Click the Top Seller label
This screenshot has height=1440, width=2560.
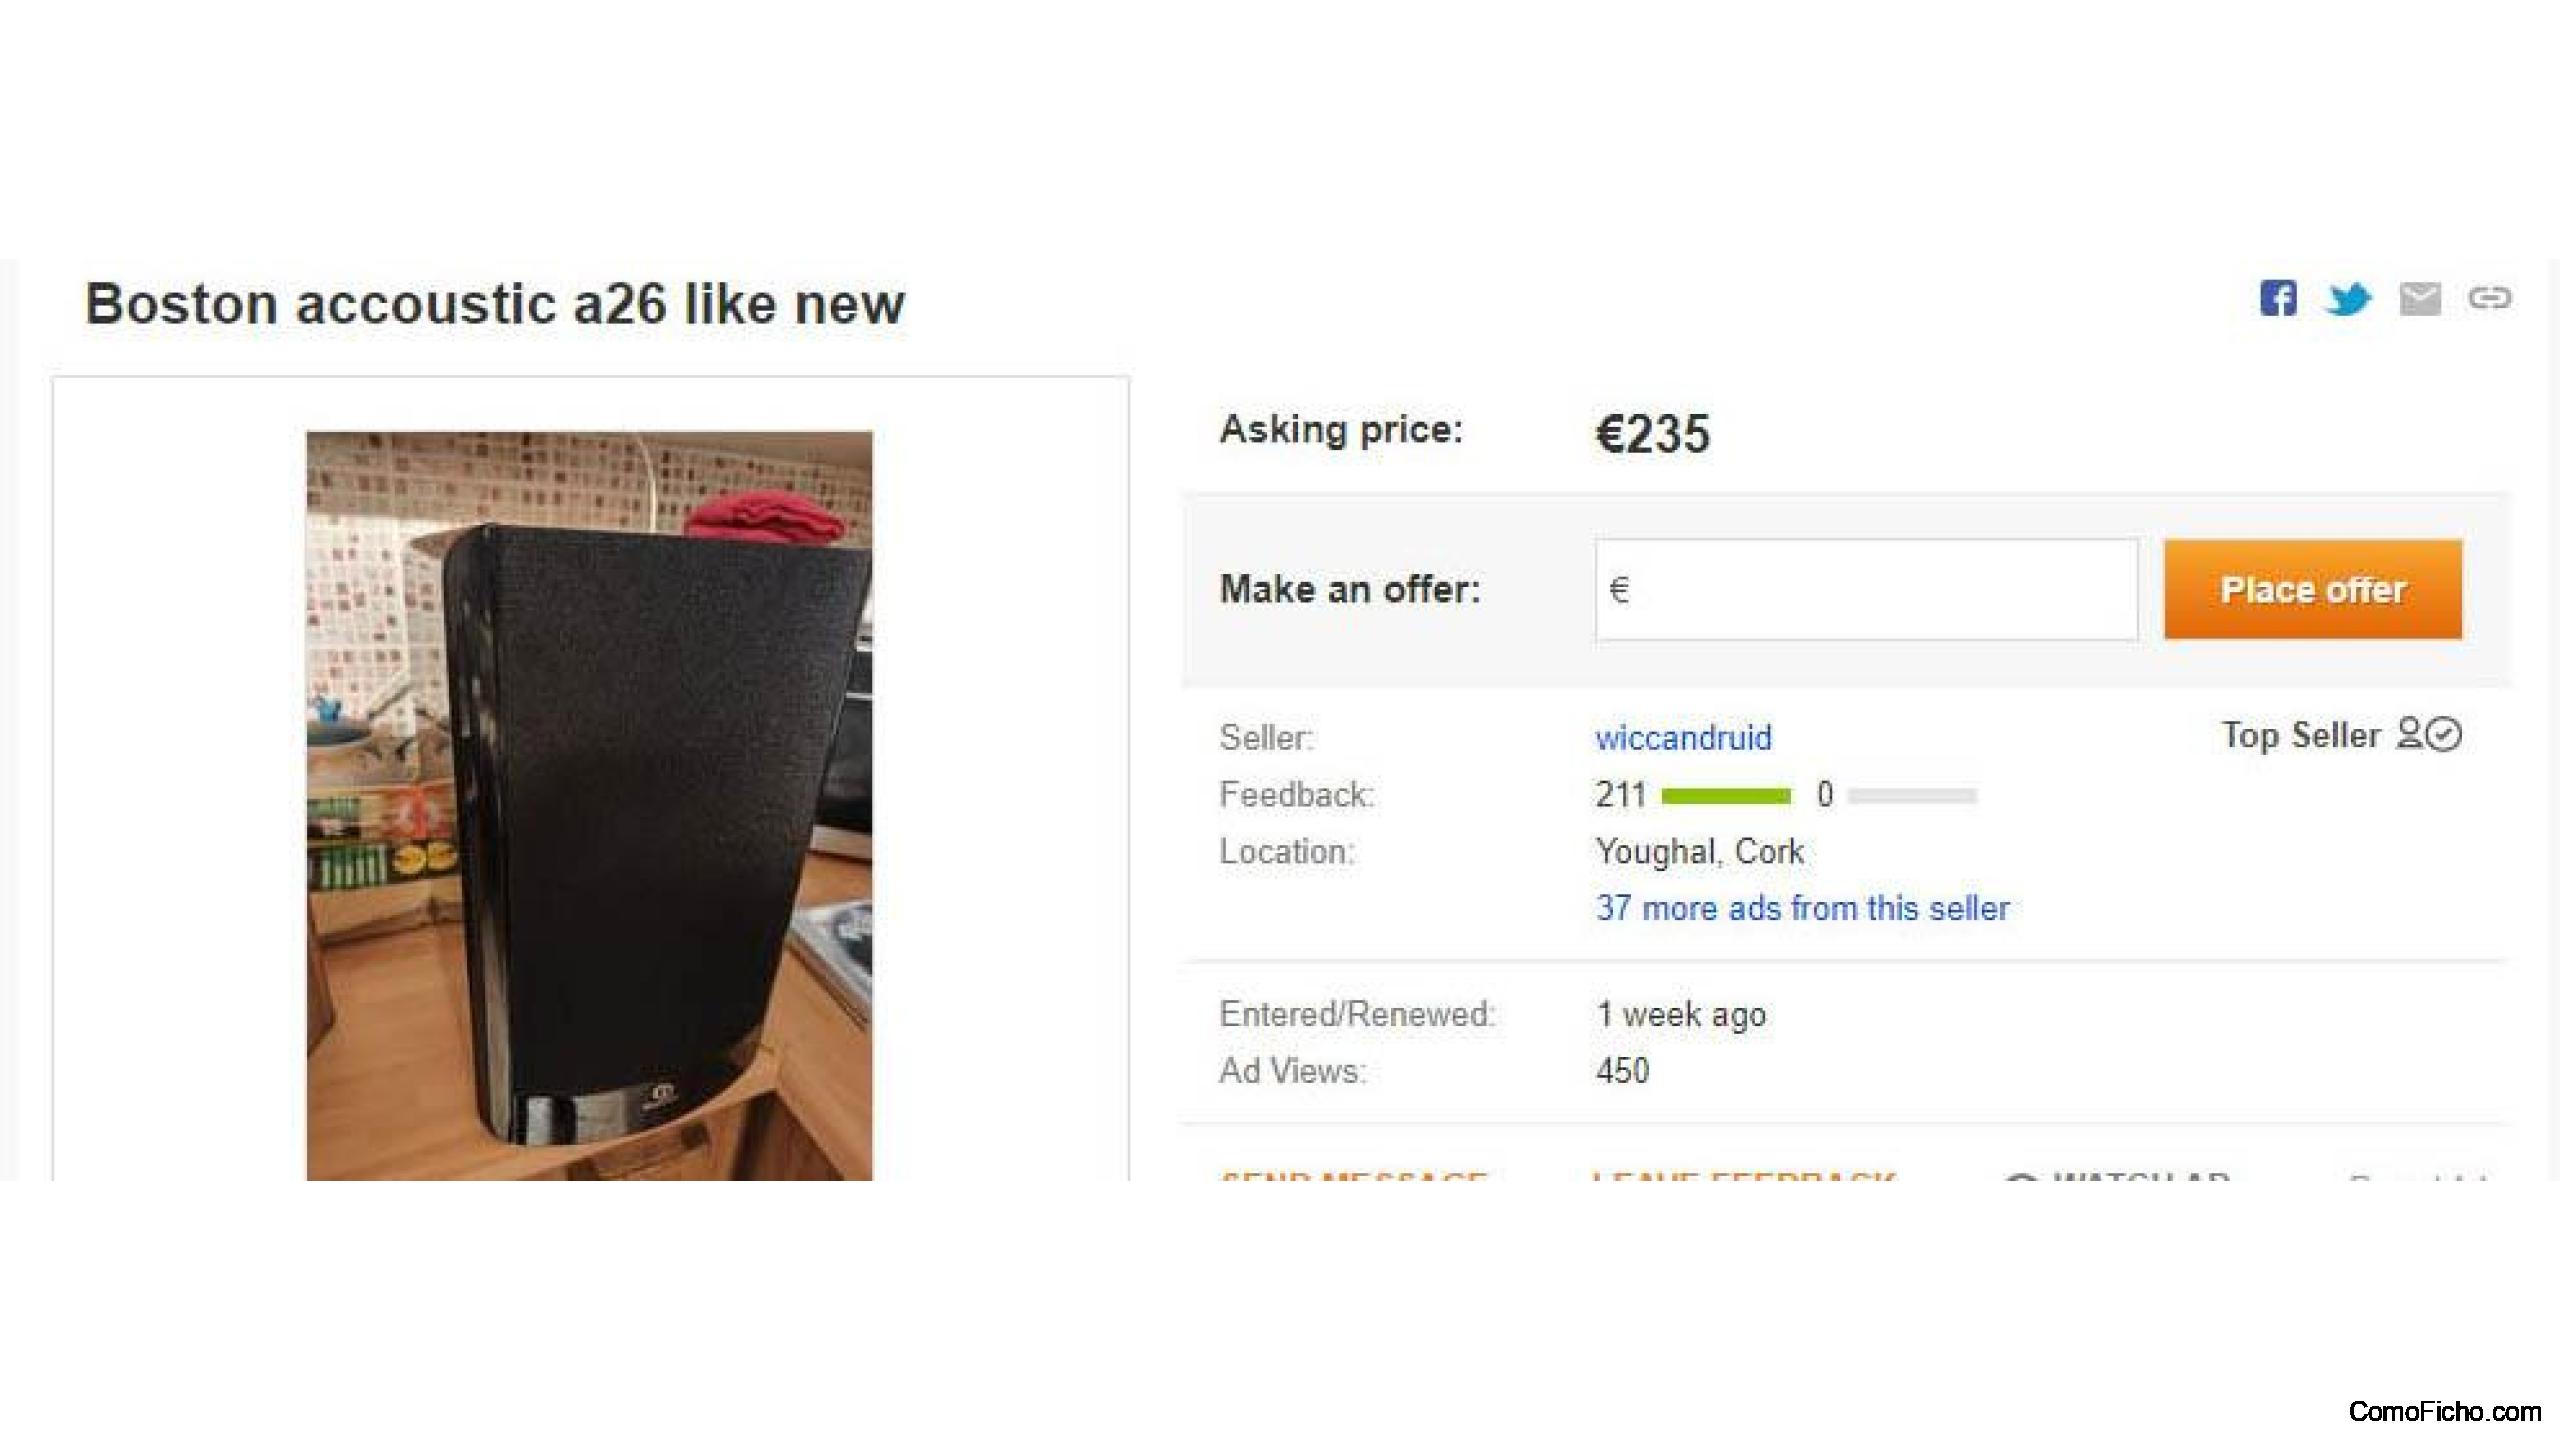click(x=2300, y=736)
